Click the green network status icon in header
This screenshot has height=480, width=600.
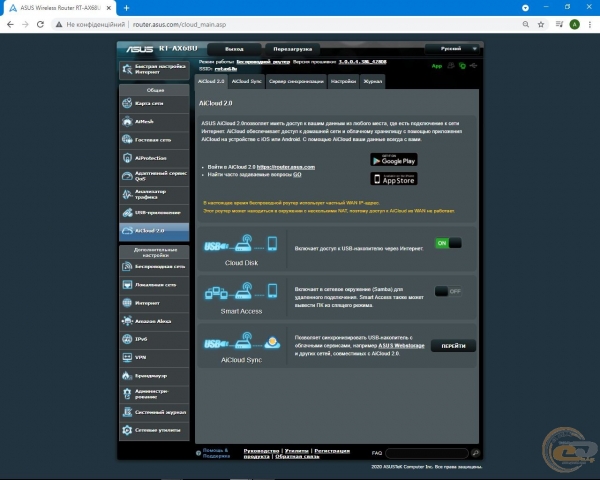pos(462,66)
